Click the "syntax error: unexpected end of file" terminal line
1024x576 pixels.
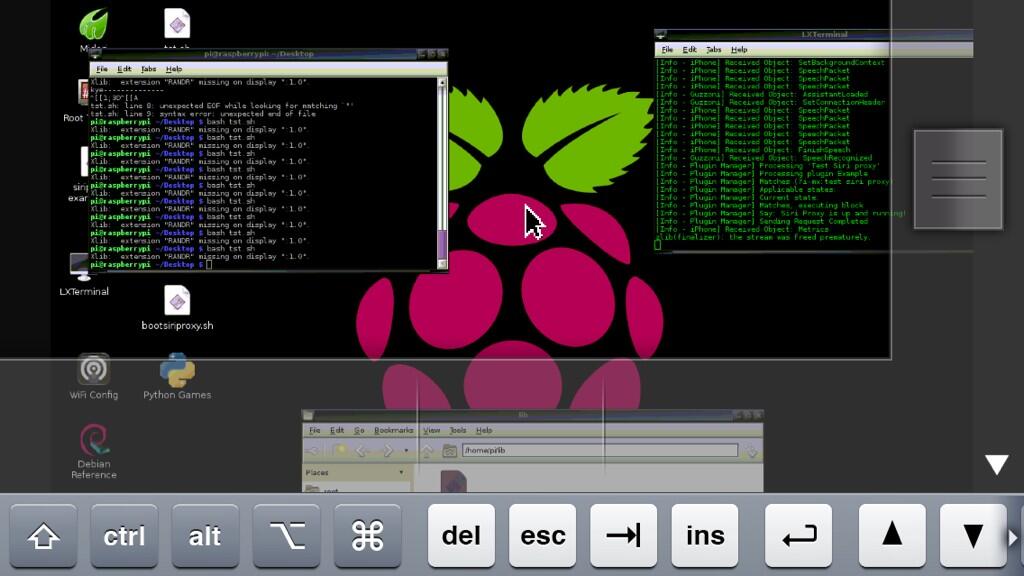203,114
